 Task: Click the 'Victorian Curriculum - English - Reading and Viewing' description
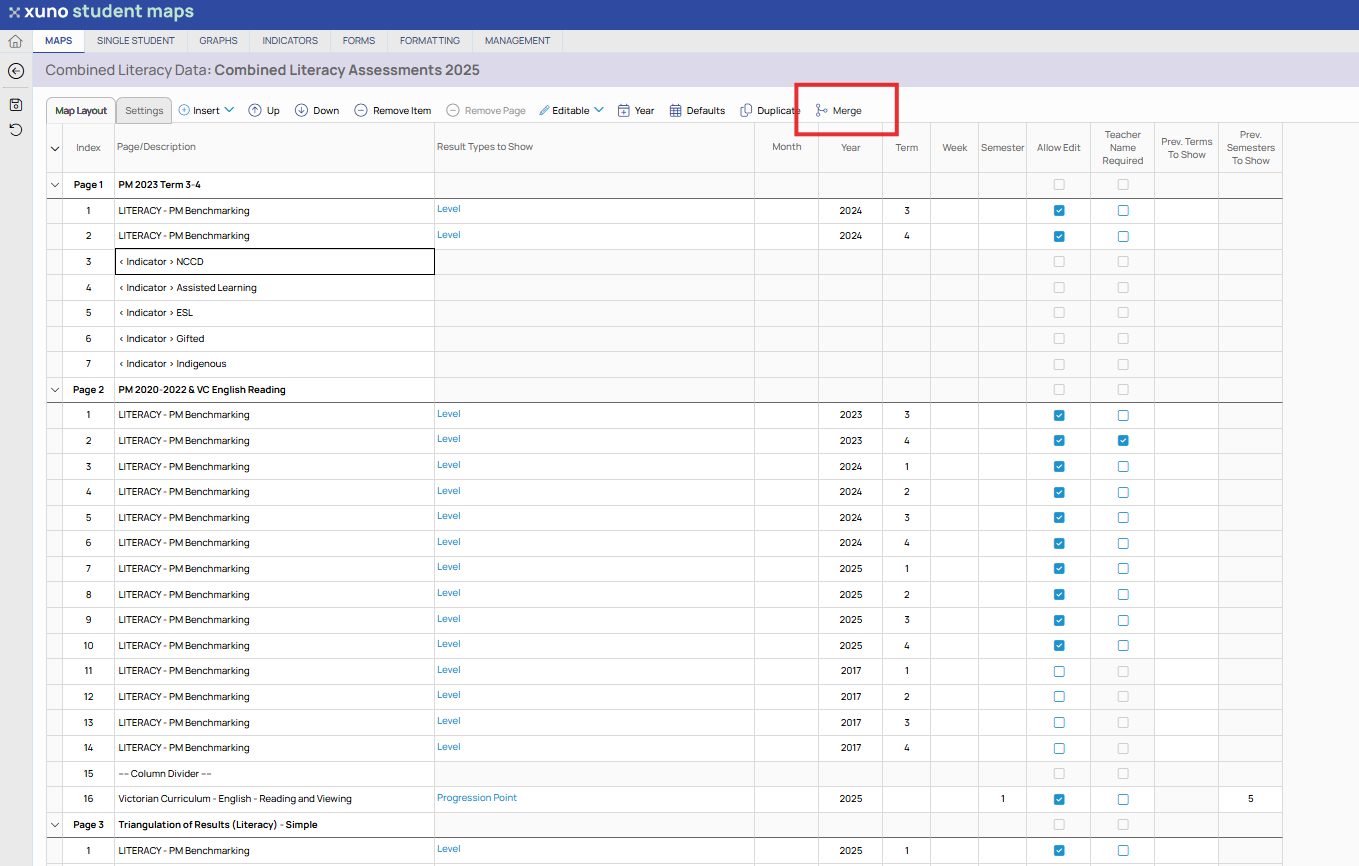click(235, 799)
